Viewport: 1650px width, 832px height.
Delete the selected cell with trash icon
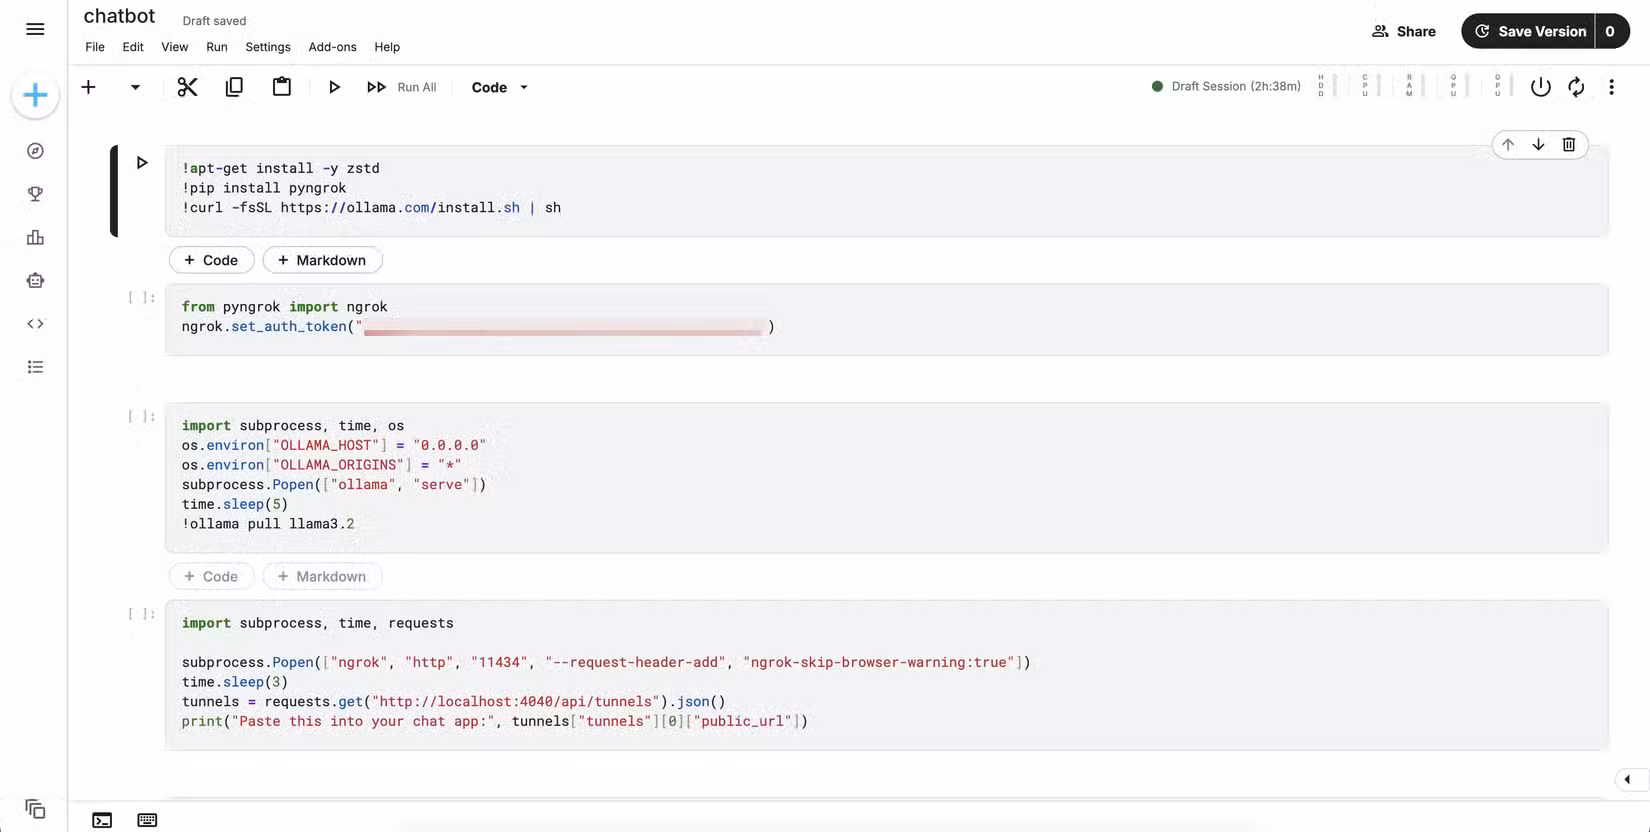pyautogui.click(x=1568, y=145)
